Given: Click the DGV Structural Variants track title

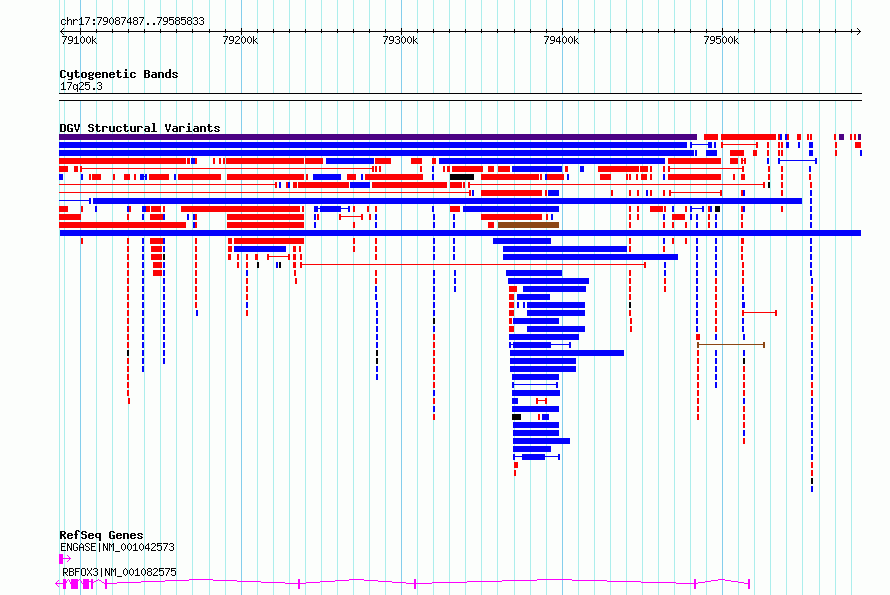Looking at the screenshot, I should point(140,128).
